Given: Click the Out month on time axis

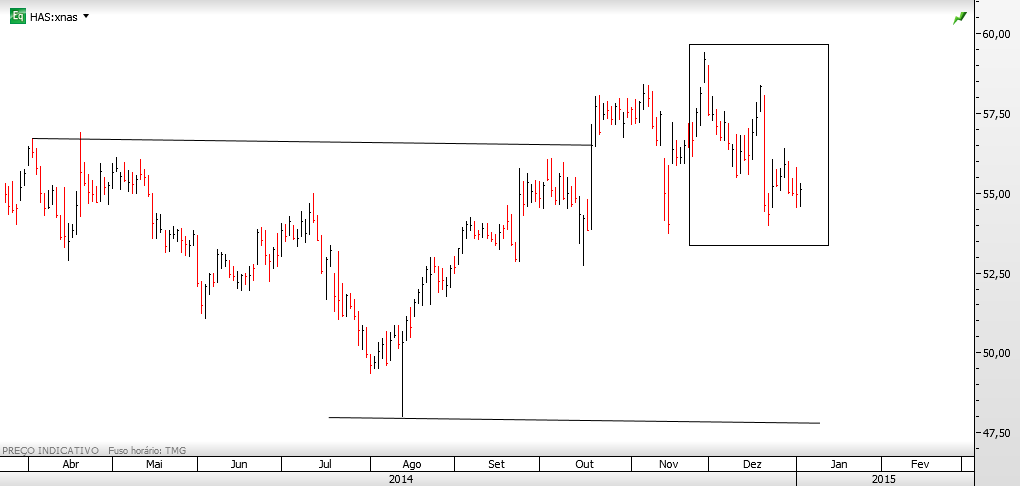Looking at the screenshot, I should [x=585, y=464].
